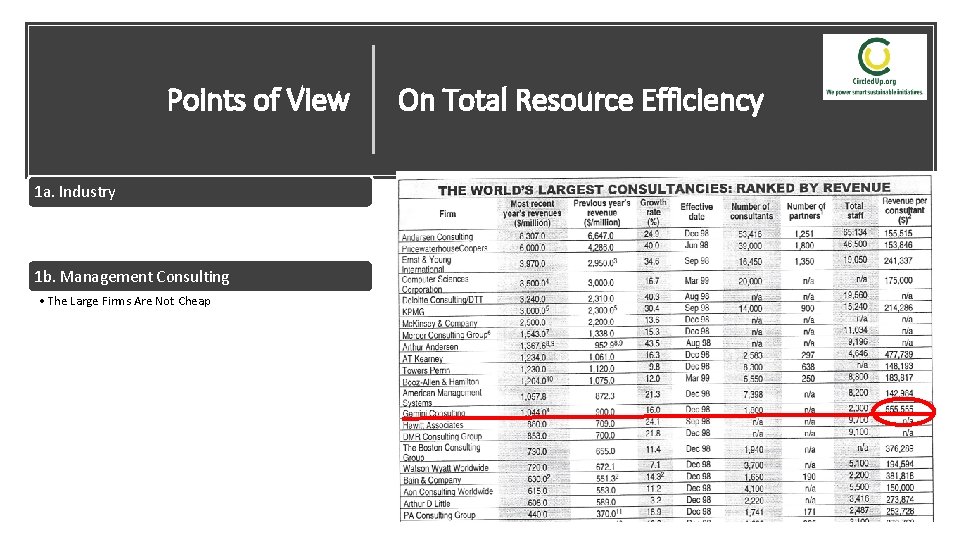Click the 'Number of partners' column header

pyautogui.click(x=806, y=211)
